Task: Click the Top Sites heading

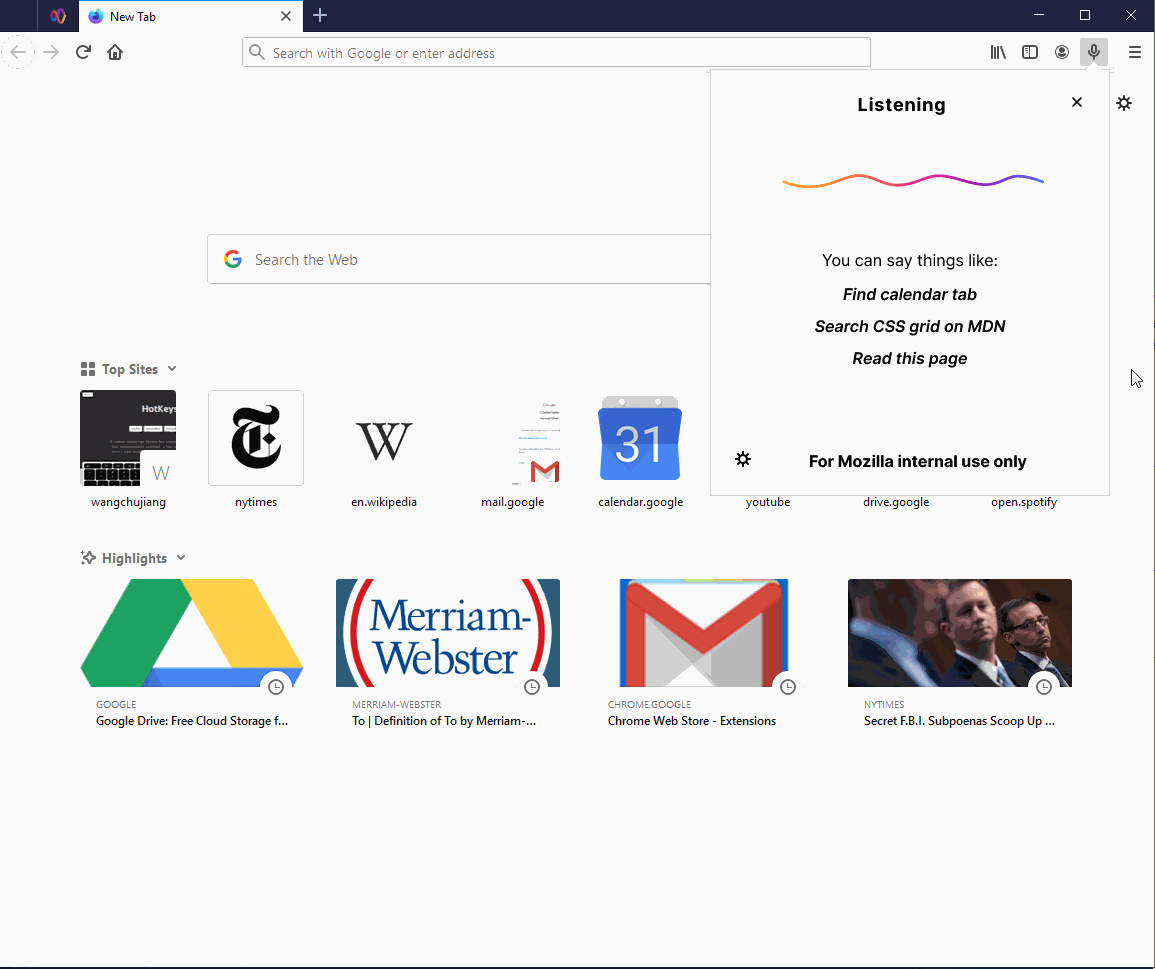Action: click(130, 369)
